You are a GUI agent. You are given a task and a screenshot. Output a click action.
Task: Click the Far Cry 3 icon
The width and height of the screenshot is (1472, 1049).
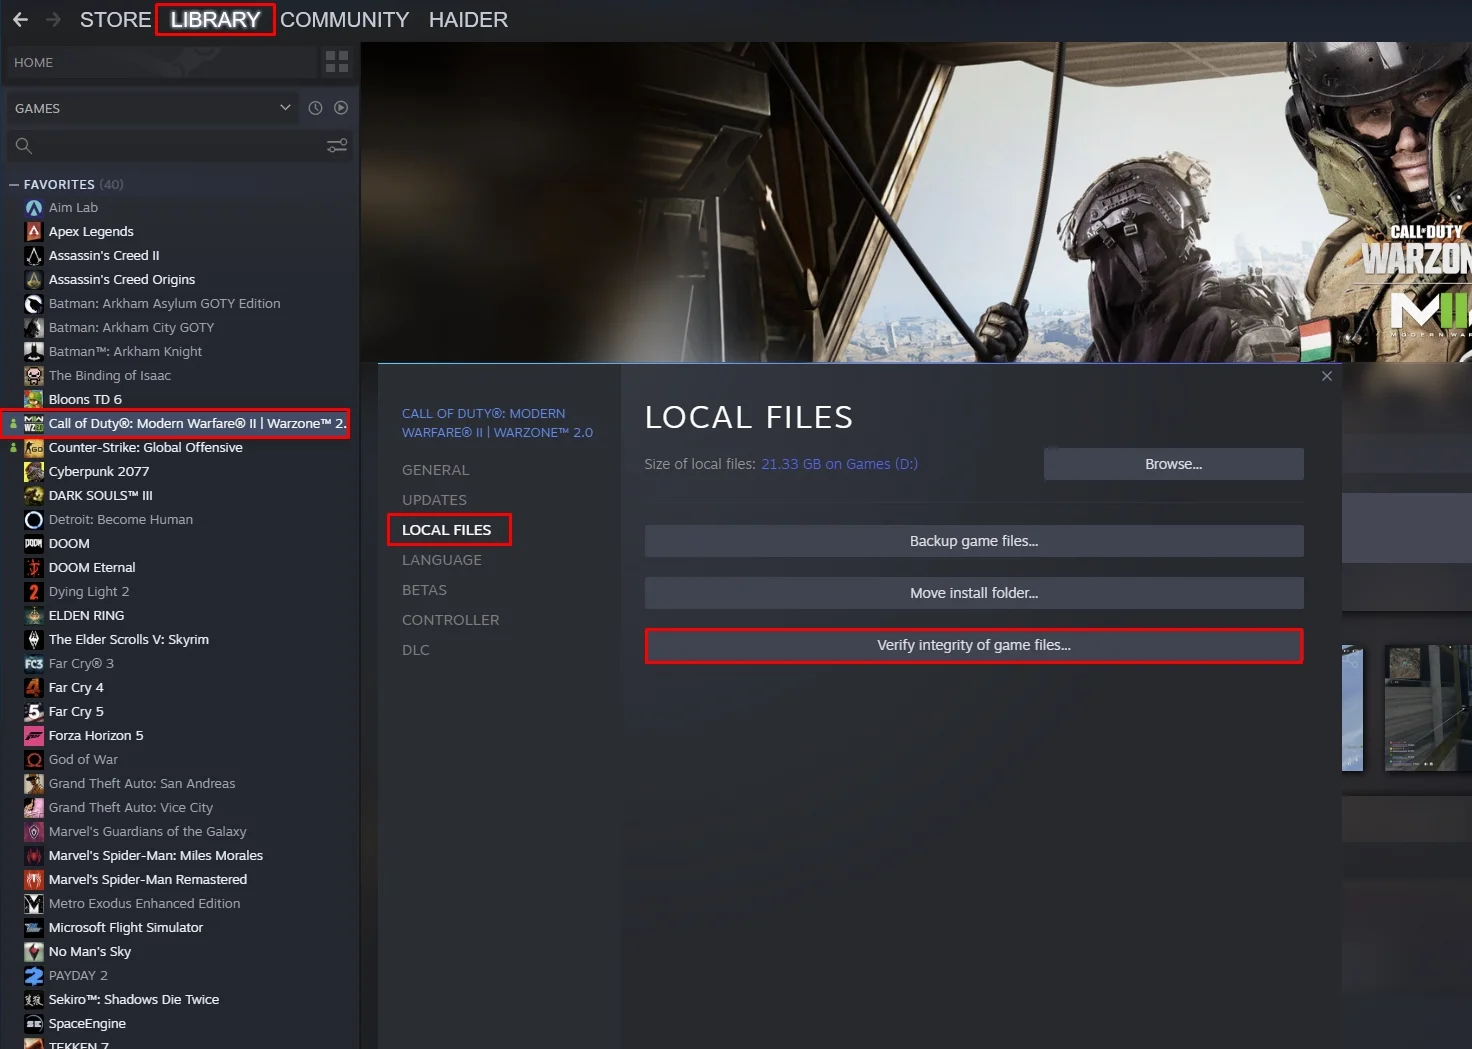point(34,664)
